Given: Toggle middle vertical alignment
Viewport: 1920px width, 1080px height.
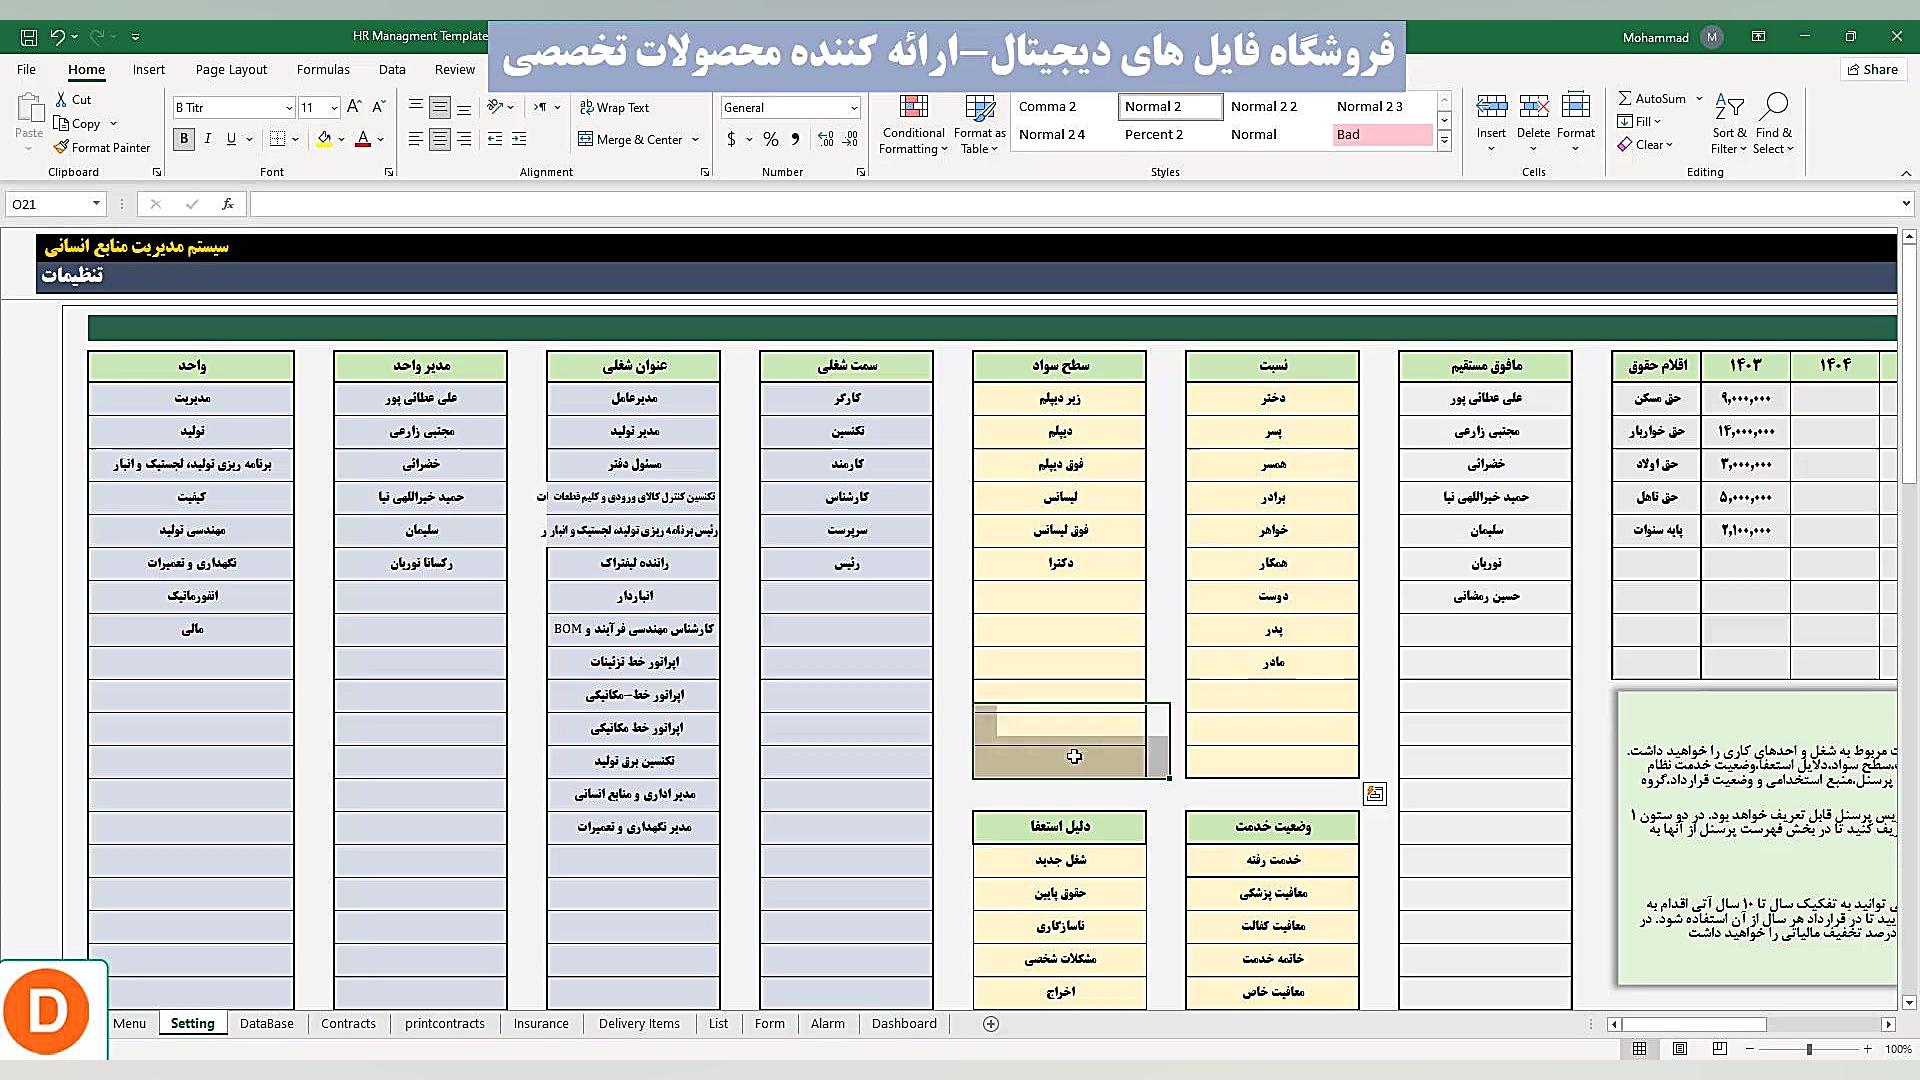Looking at the screenshot, I should 440,107.
